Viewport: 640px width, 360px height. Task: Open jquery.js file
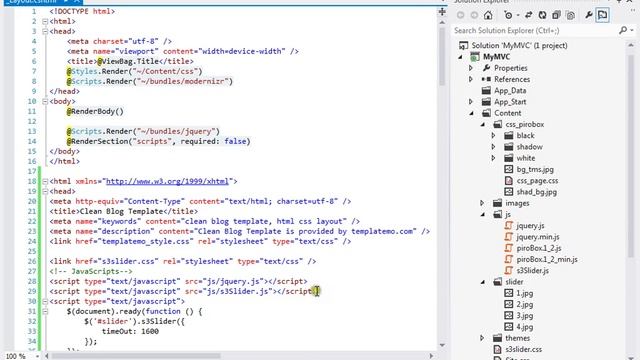point(530,226)
